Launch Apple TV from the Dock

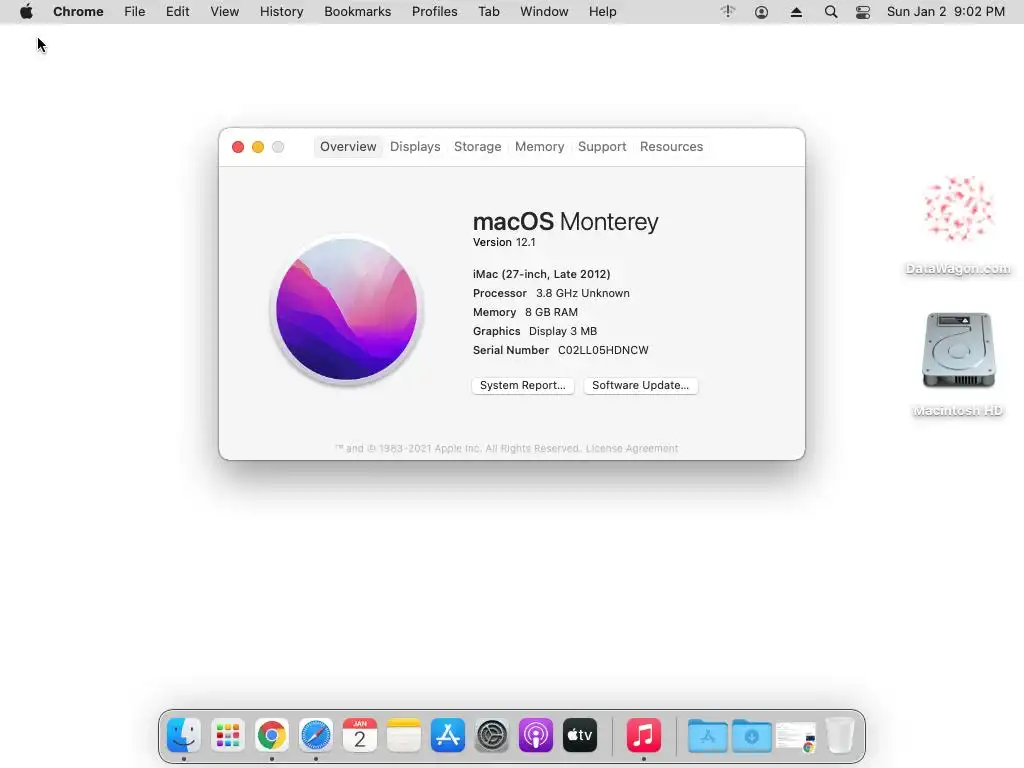(x=580, y=735)
